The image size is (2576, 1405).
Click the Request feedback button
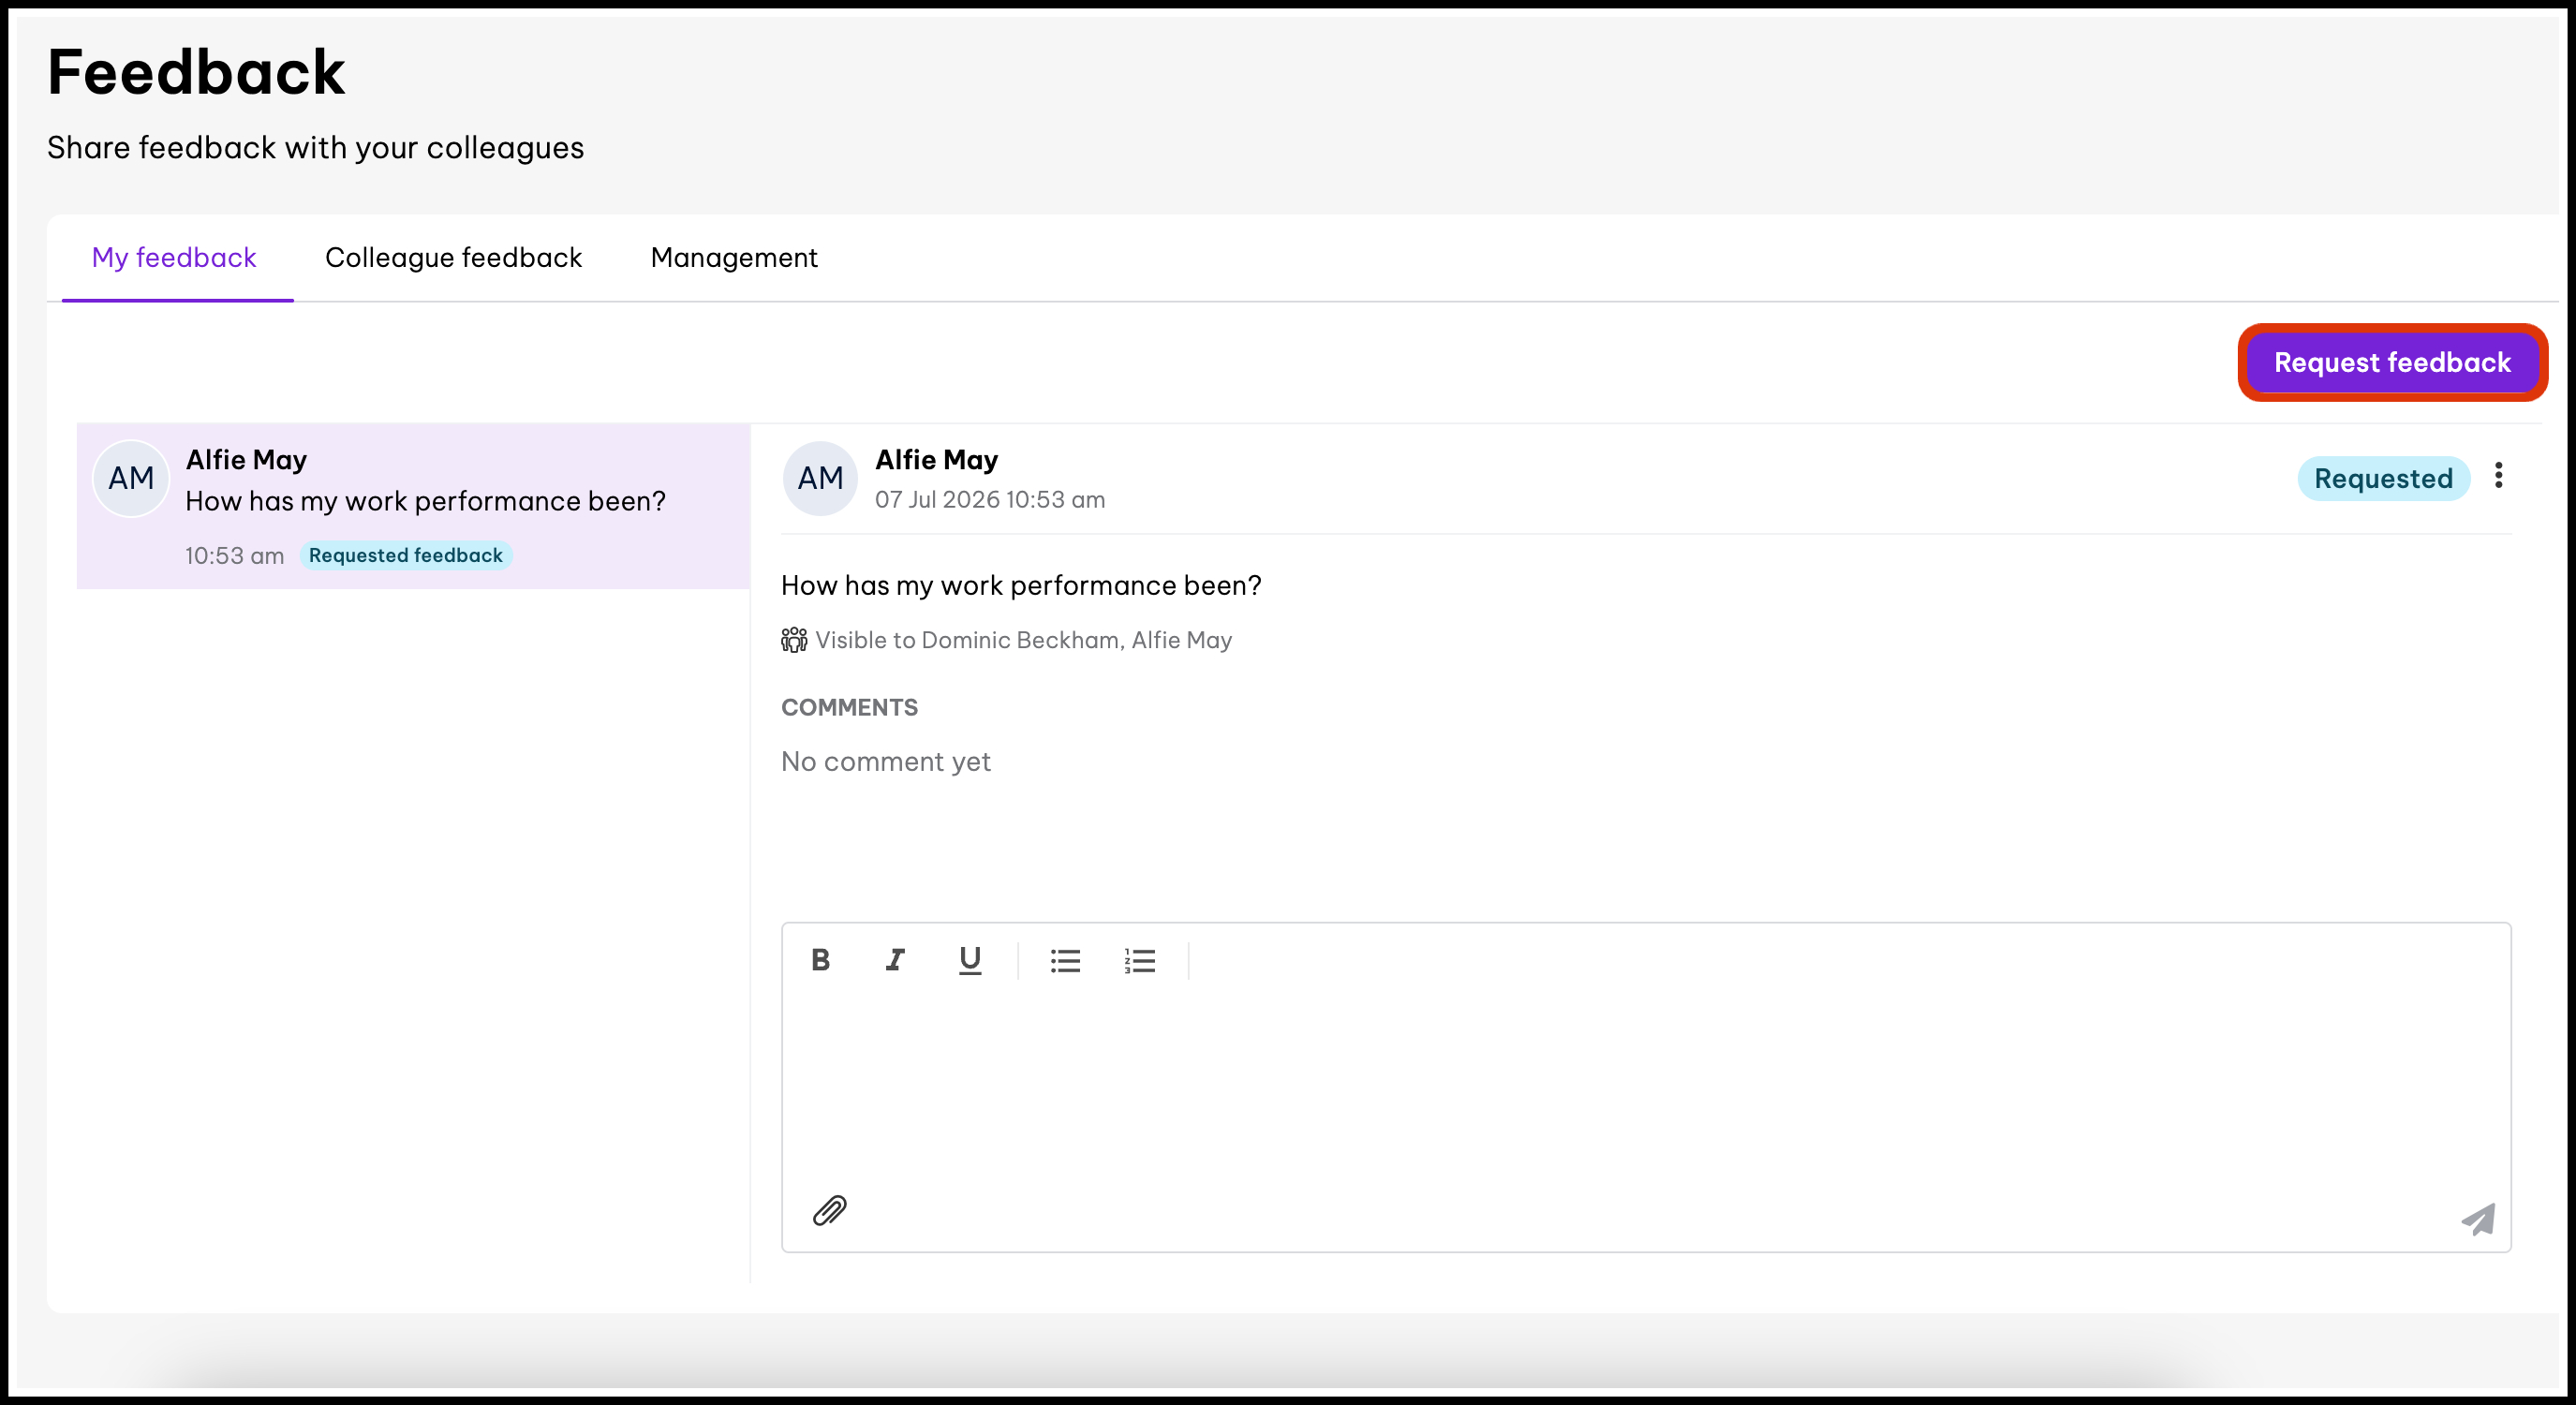click(2392, 362)
